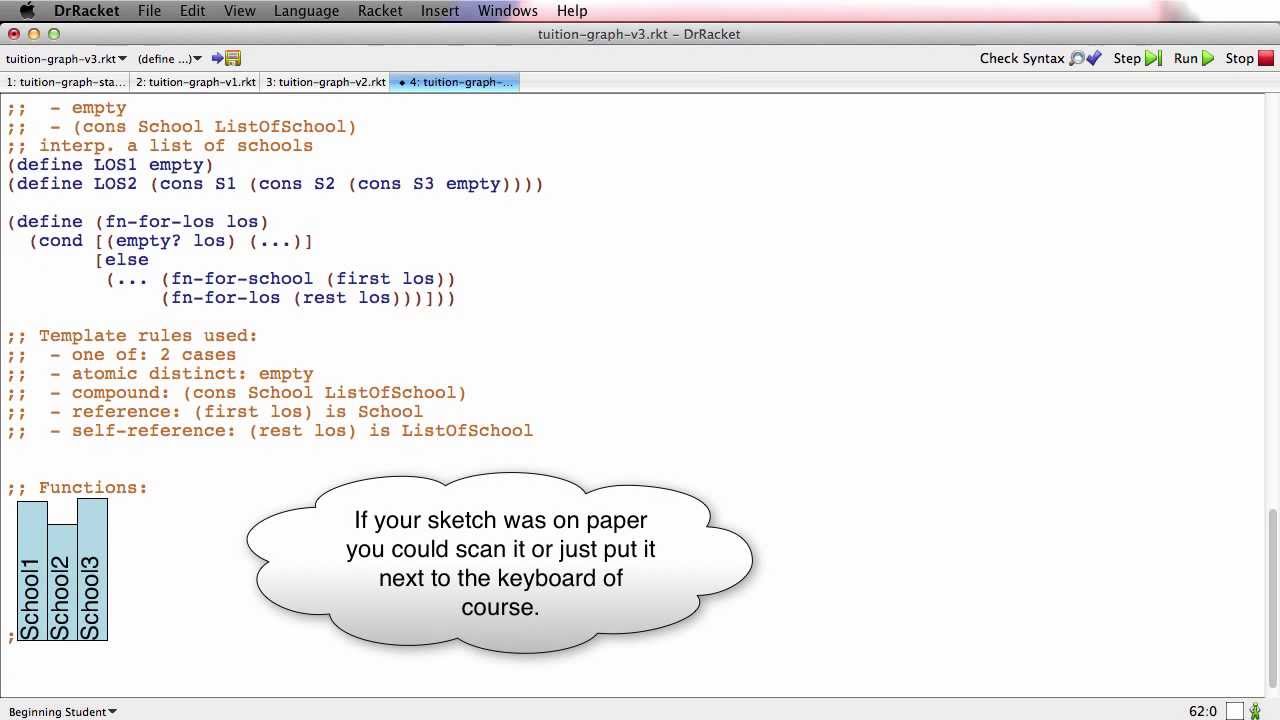Click the "(... (fn-for-school (first los))" line
1280x720 pixels.
pos(281,279)
